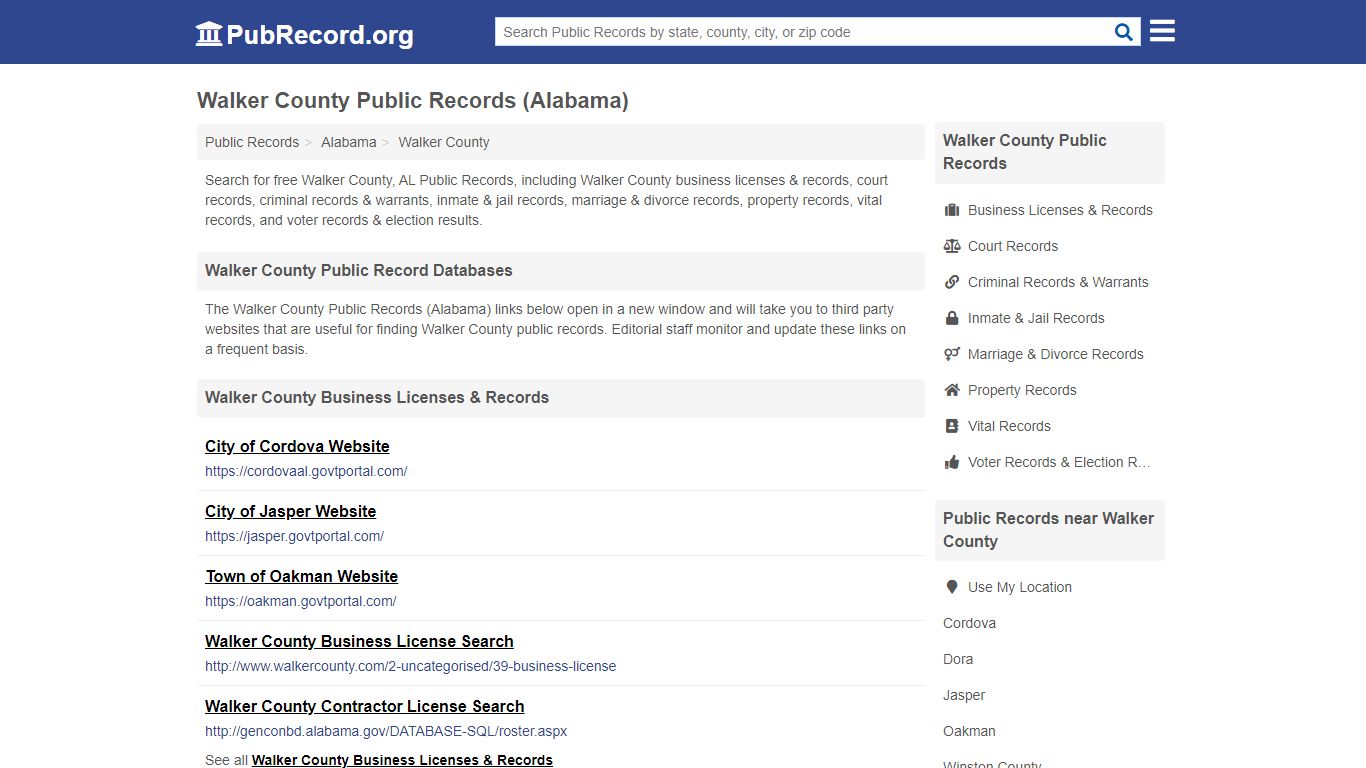Open the hamburger menu icon
Image resolution: width=1366 pixels, height=768 pixels.
1162,31
